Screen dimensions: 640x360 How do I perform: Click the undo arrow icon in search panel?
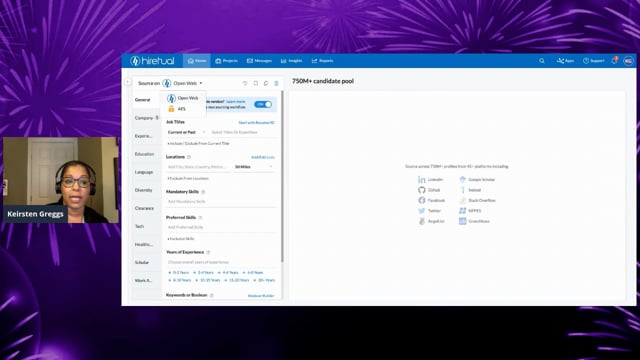[x=245, y=83]
